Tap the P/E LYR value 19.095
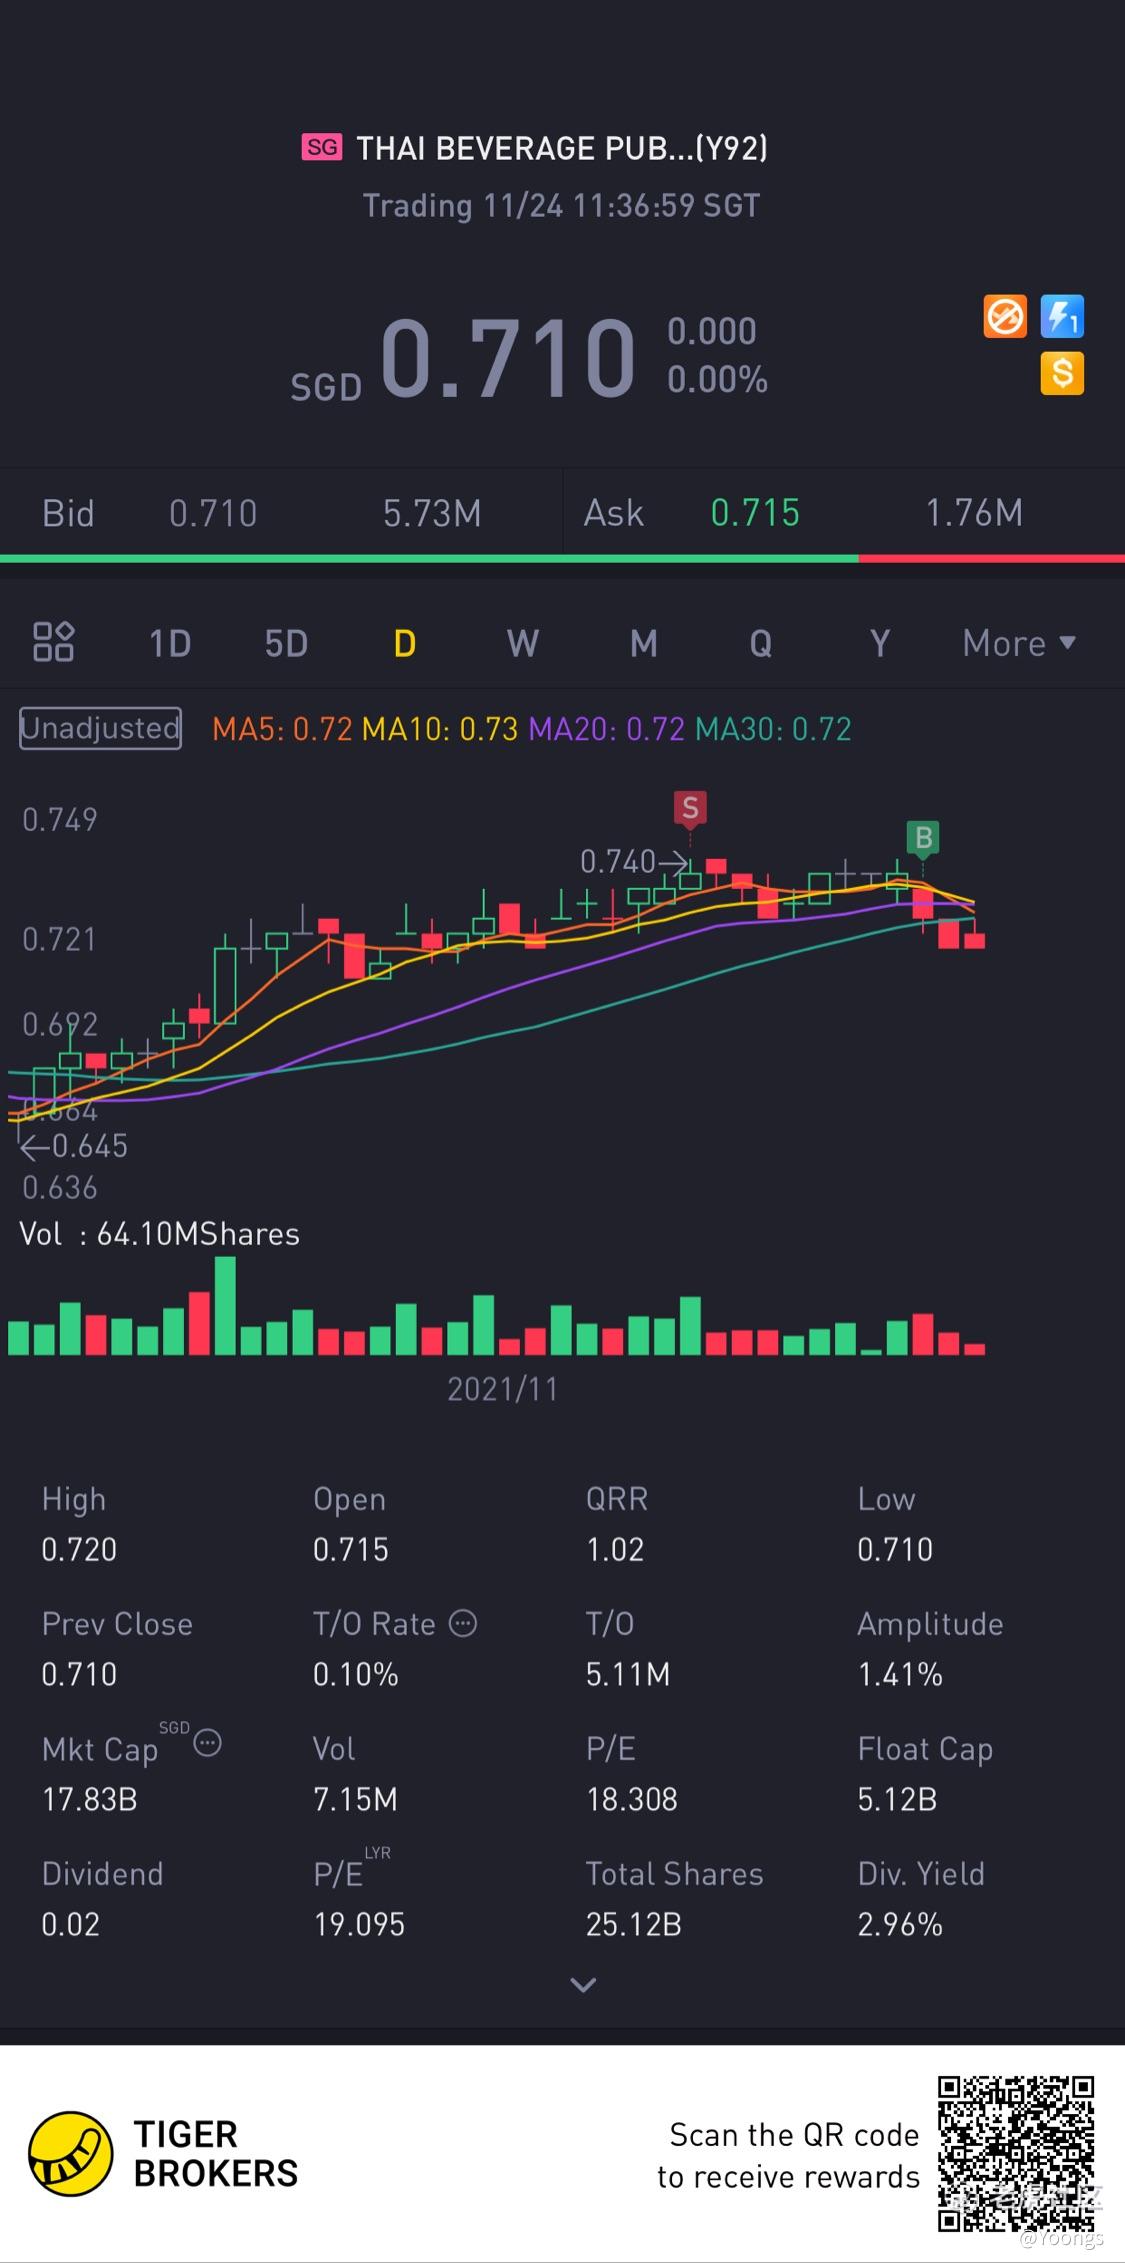The image size is (1125, 2263). [359, 1924]
